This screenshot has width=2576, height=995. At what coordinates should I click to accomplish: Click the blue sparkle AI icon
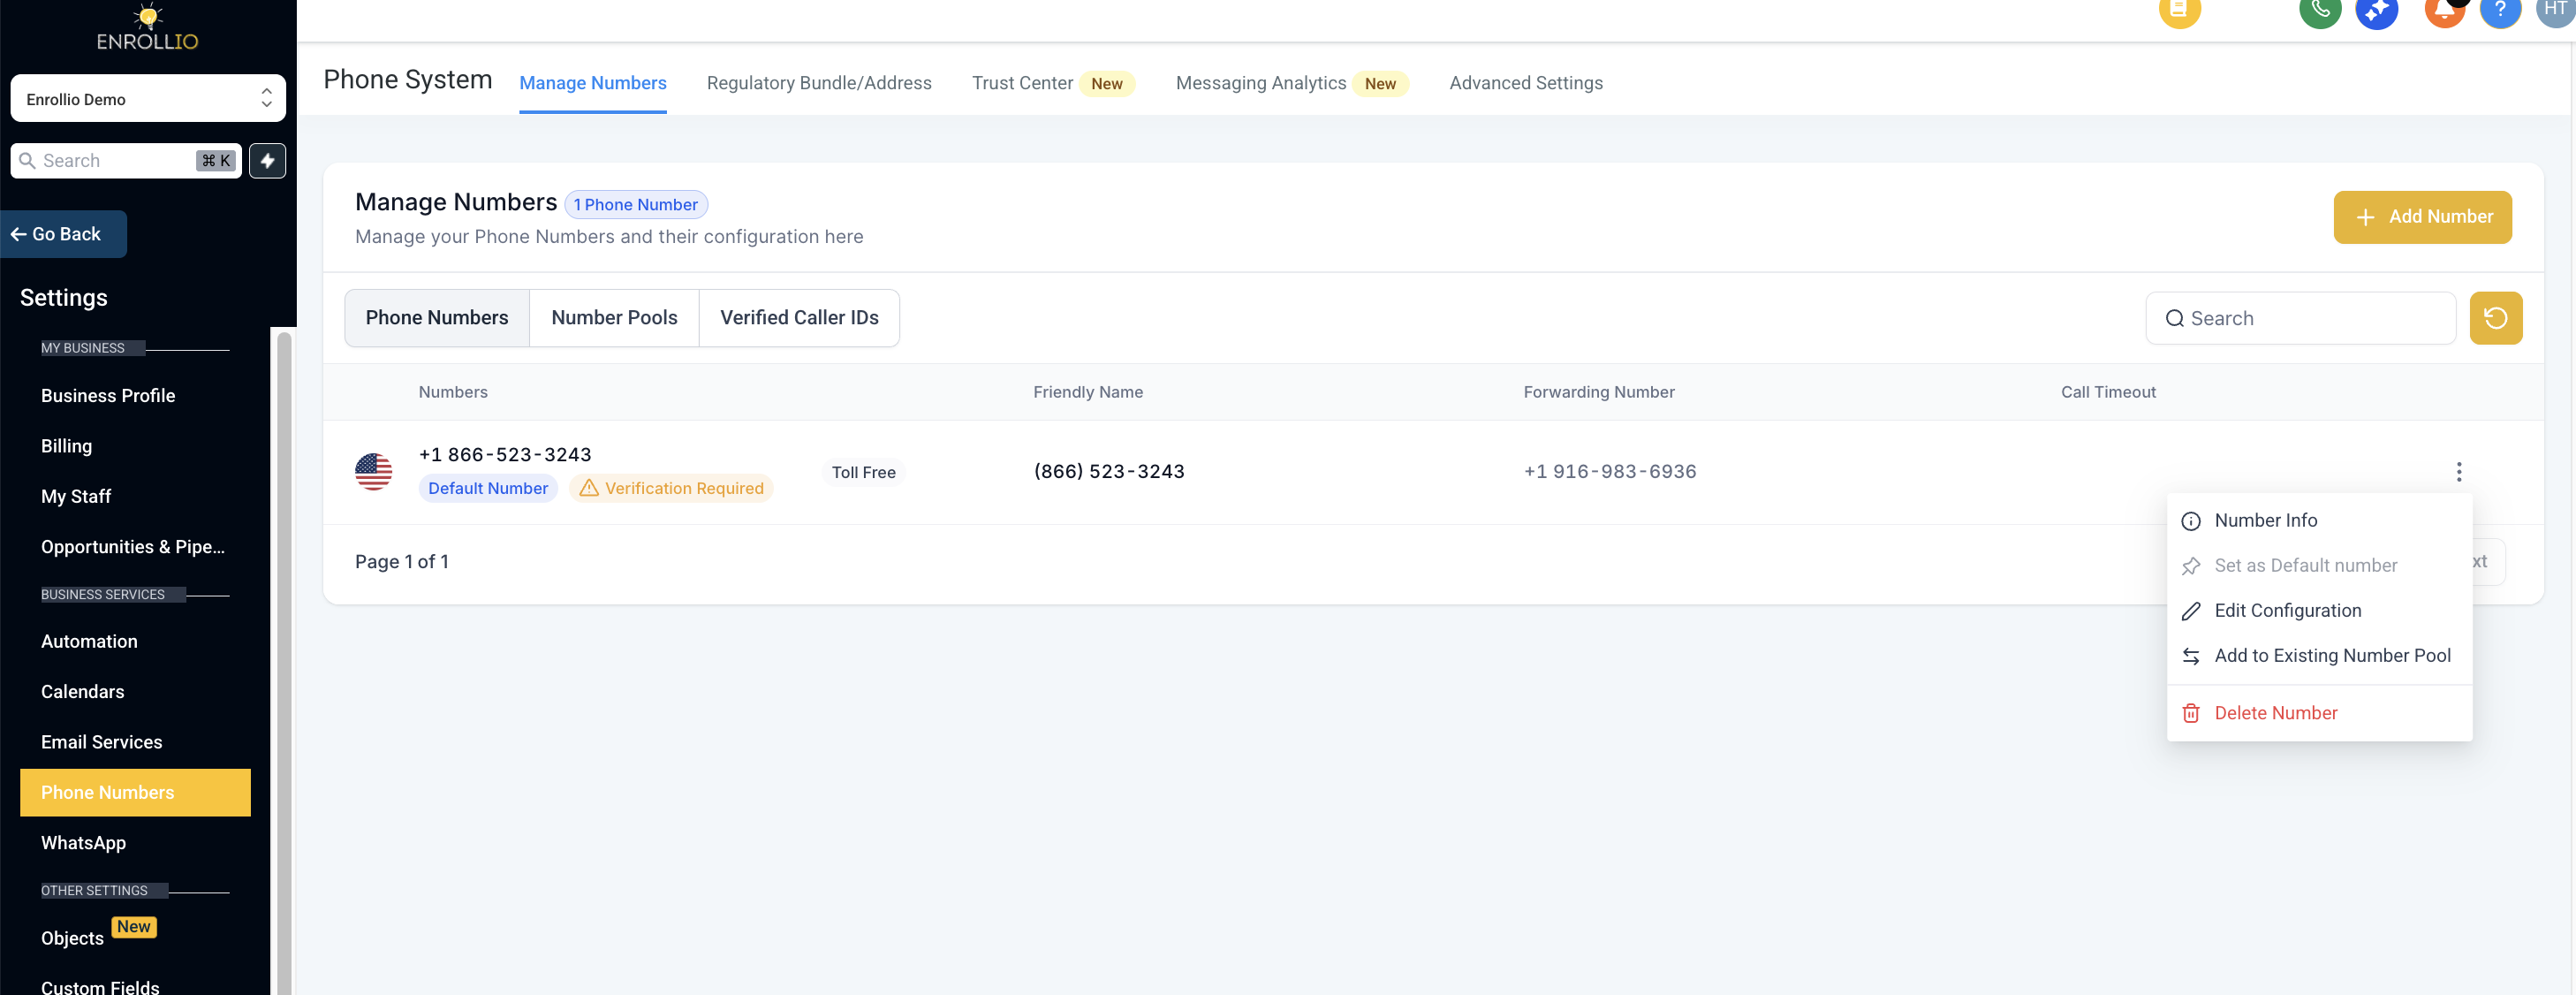coord(2376,10)
